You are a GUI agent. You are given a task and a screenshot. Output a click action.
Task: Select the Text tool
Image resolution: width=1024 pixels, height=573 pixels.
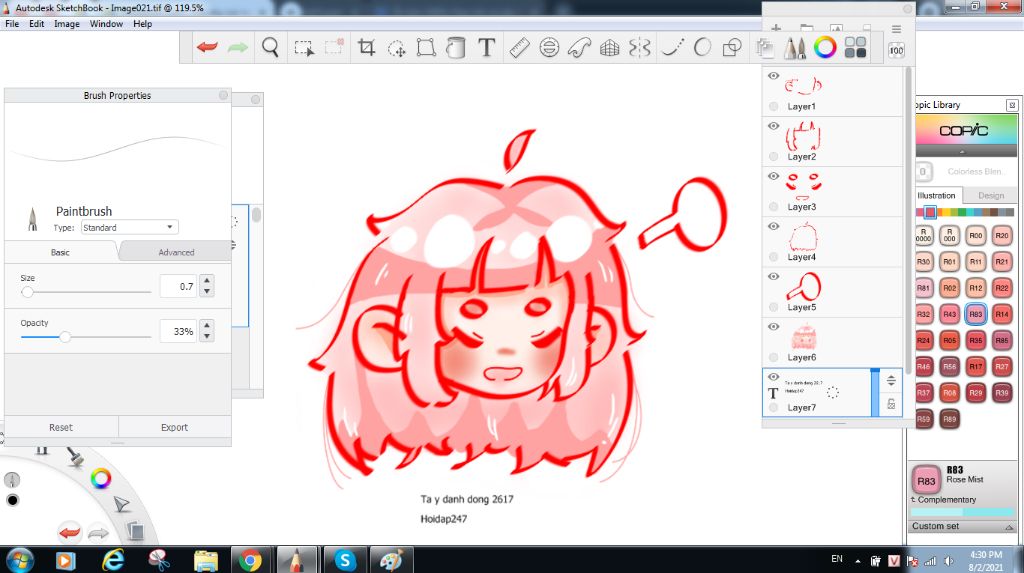(x=487, y=48)
